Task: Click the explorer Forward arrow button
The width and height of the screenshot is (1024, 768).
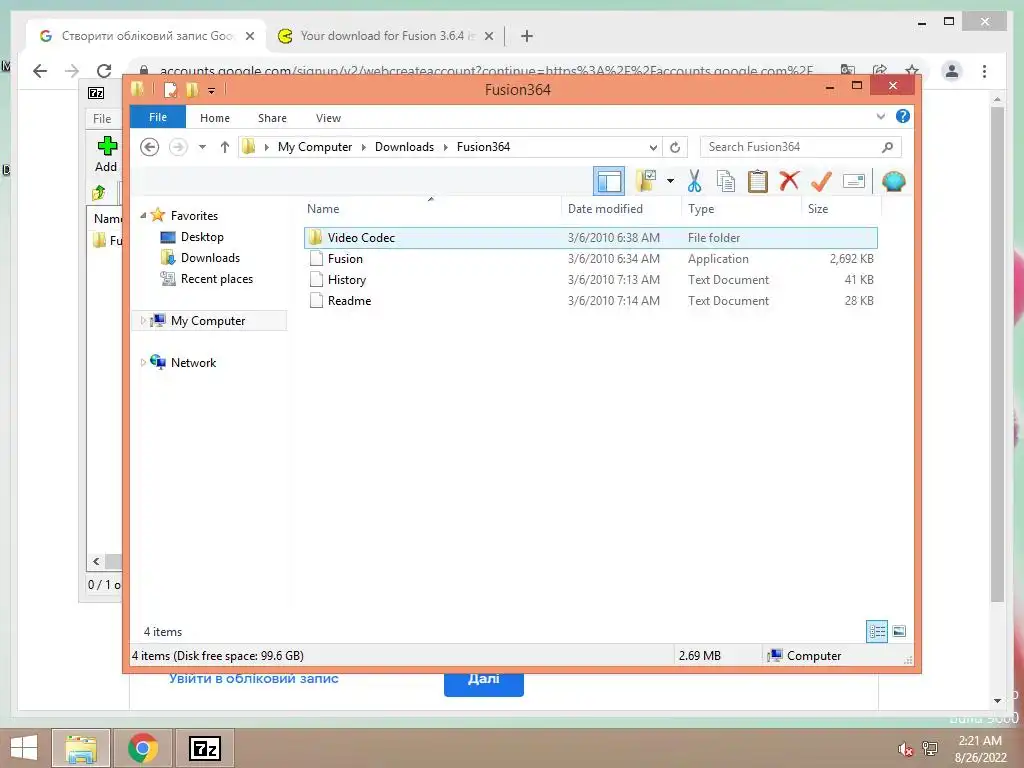Action: click(178, 147)
